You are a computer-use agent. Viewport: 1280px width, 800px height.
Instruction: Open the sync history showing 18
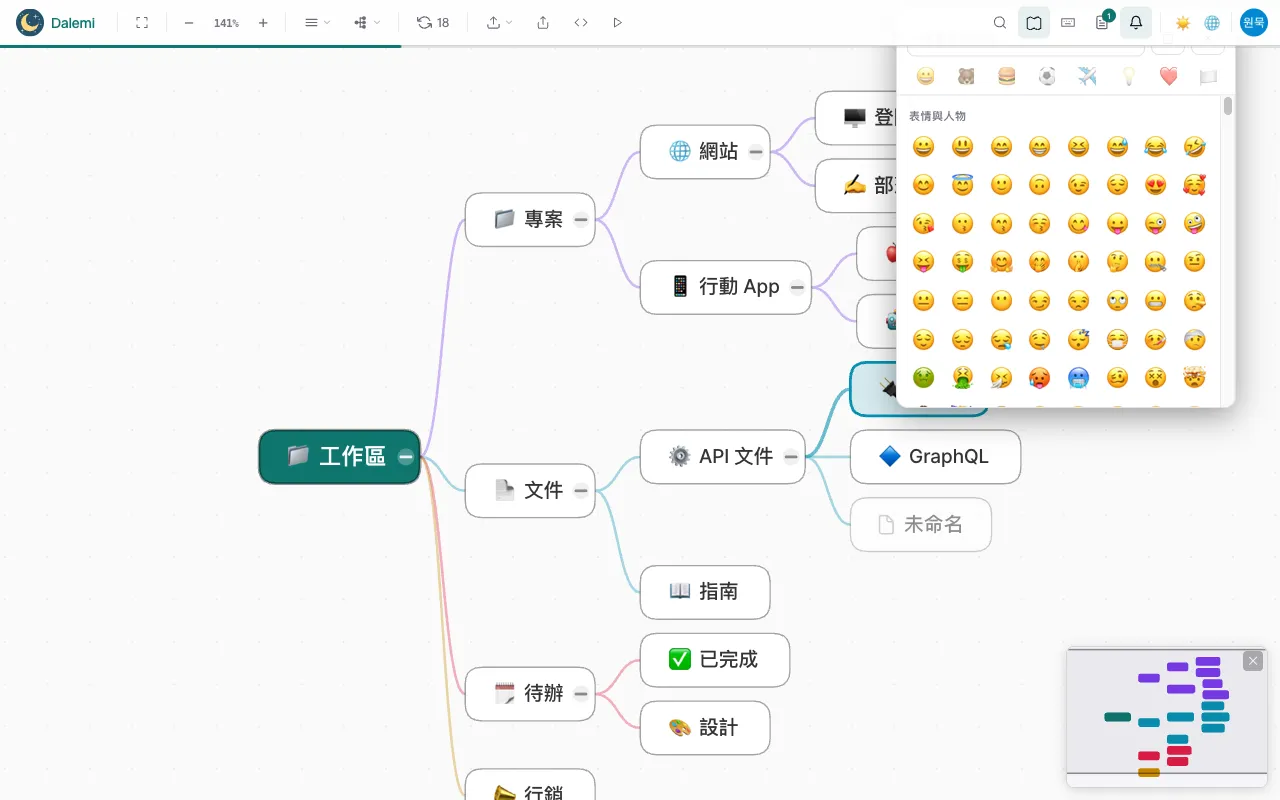click(x=433, y=22)
